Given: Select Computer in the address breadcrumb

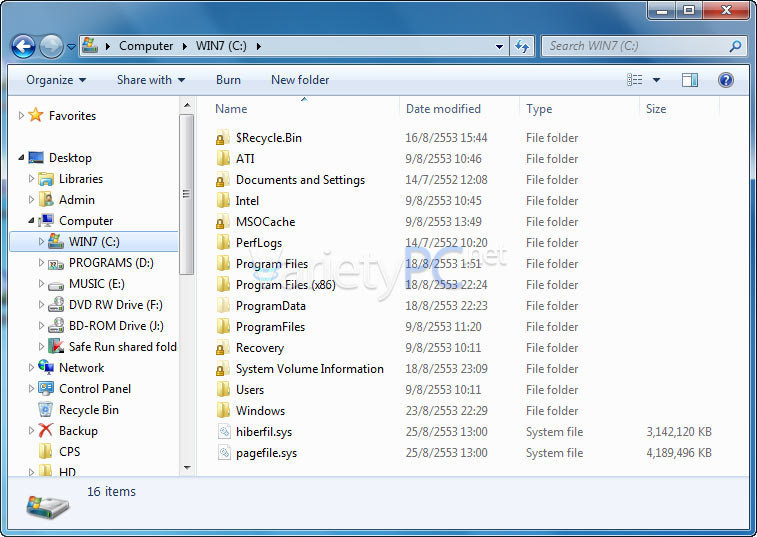Looking at the screenshot, I should point(146,46).
